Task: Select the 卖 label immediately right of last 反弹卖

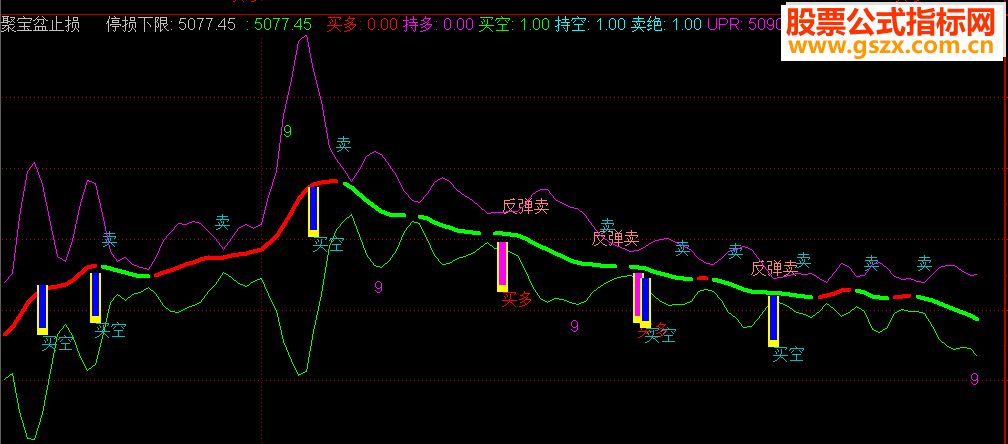Action: pos(804,260)
